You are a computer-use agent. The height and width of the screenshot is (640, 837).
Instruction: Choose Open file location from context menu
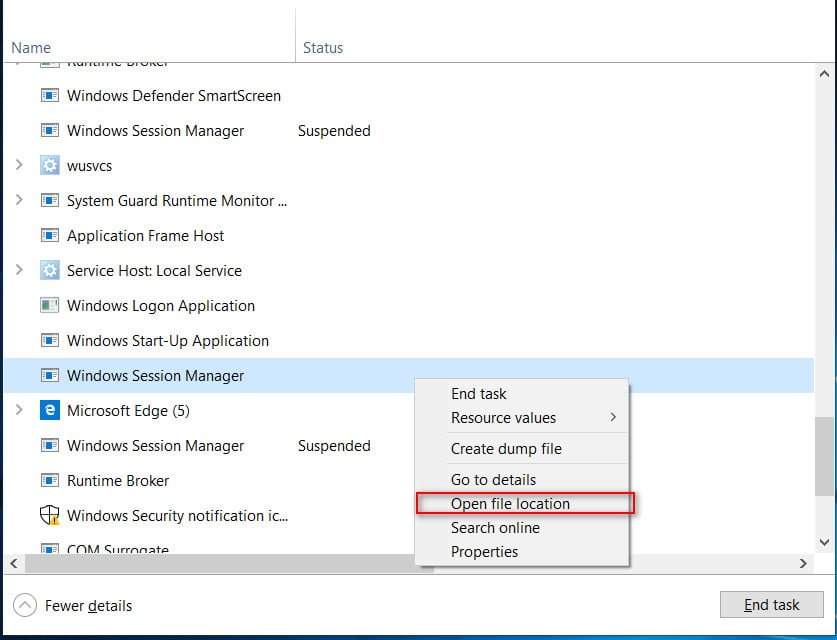tap(510, 504)
